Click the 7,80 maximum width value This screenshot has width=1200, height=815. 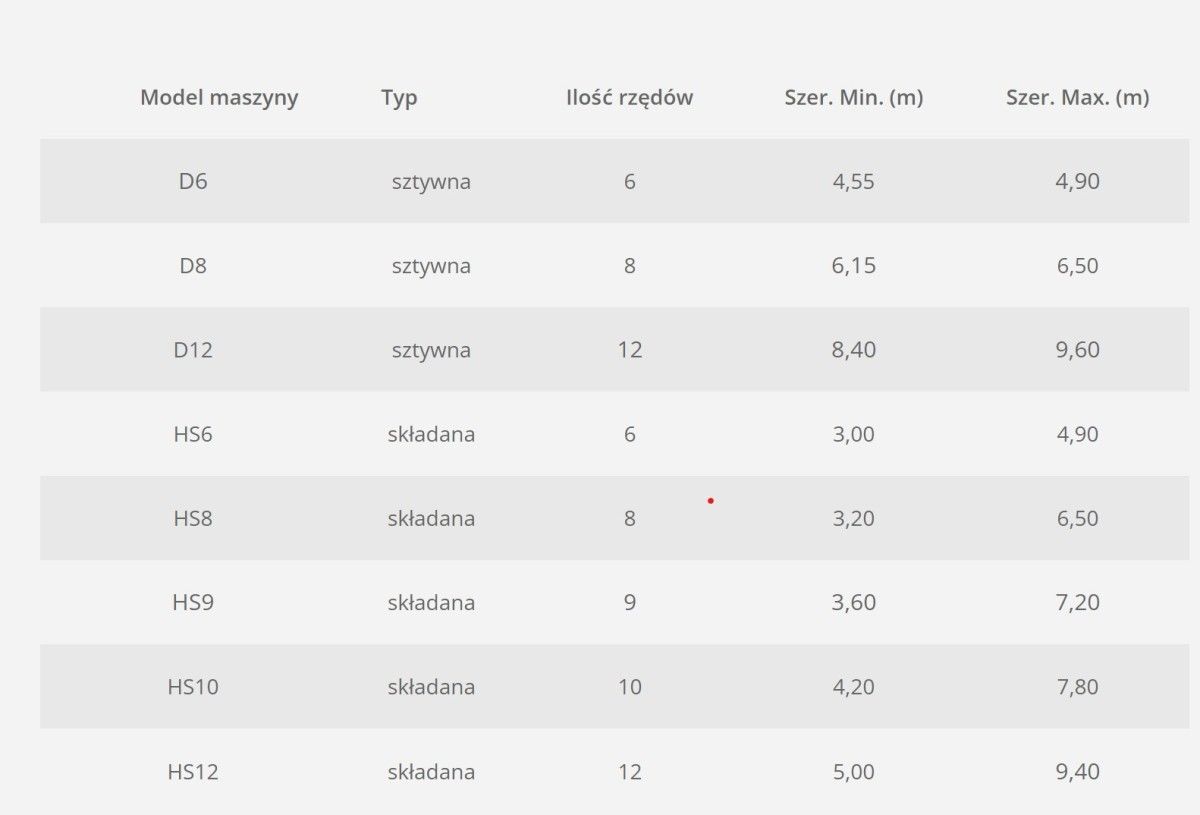pos(1077,687)
